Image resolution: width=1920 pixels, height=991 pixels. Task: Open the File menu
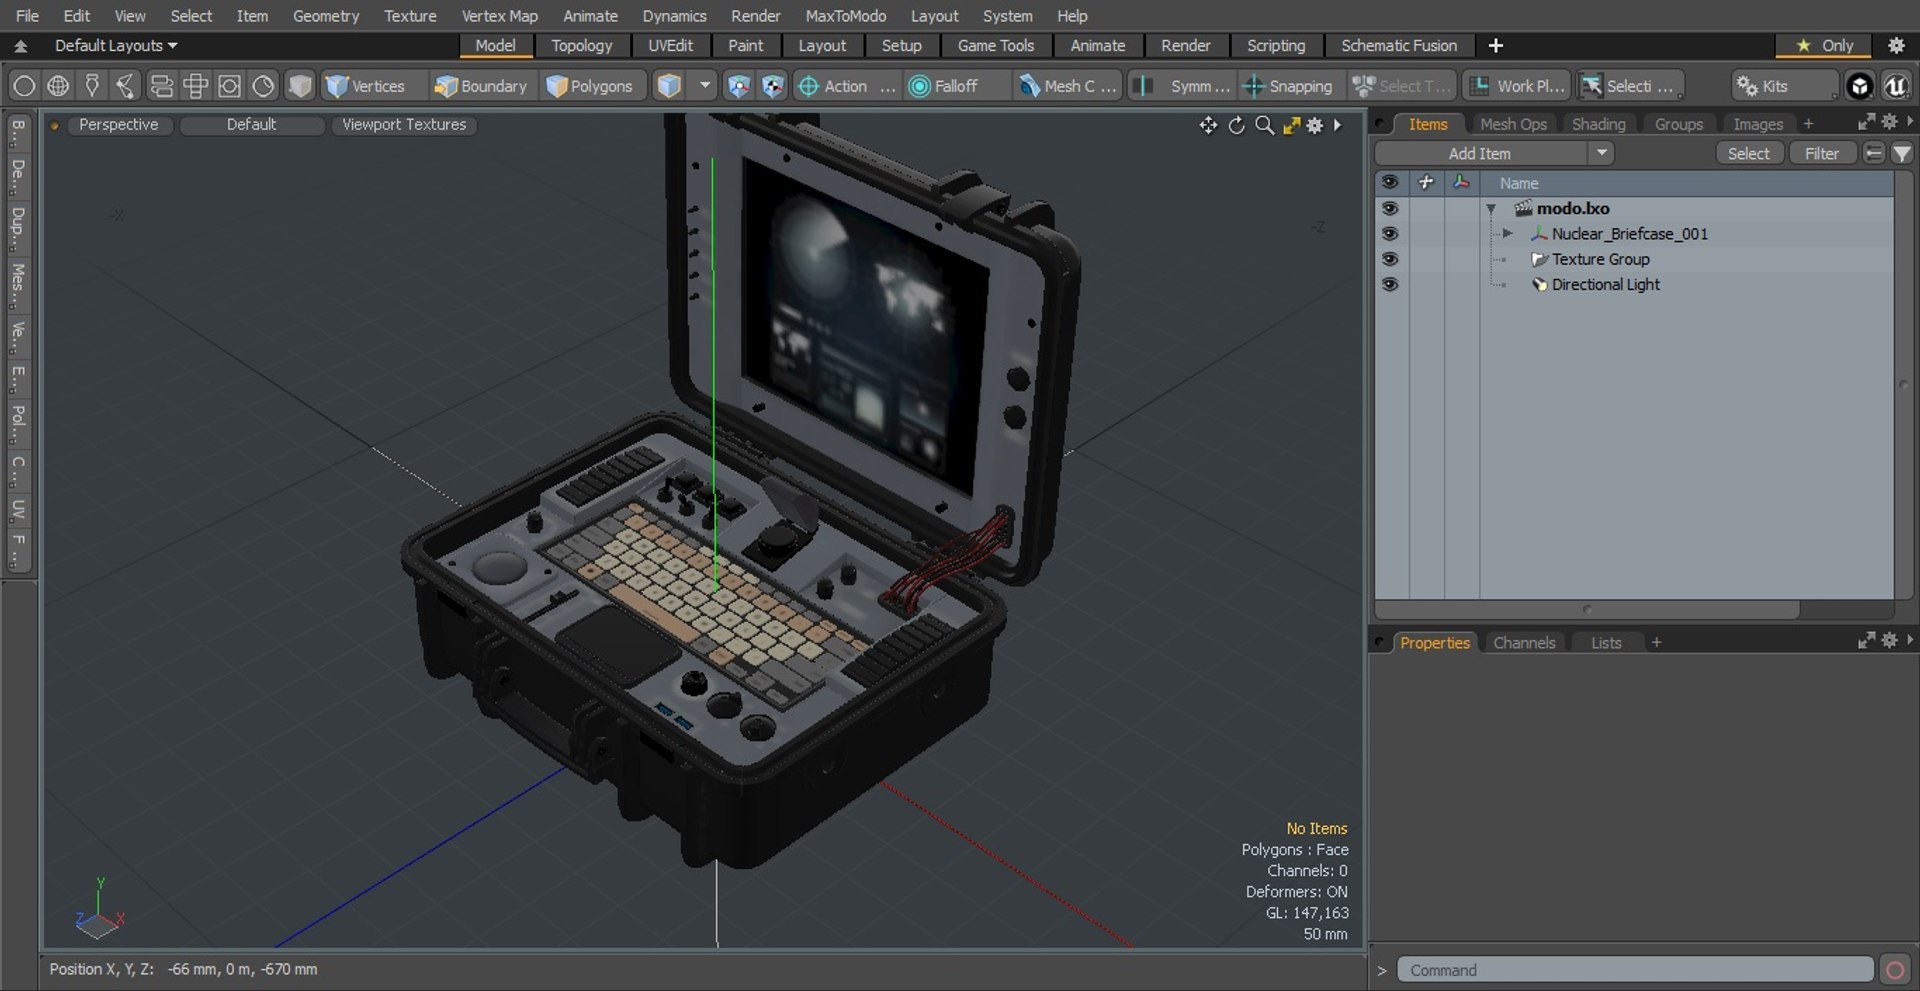click(27, 16)
